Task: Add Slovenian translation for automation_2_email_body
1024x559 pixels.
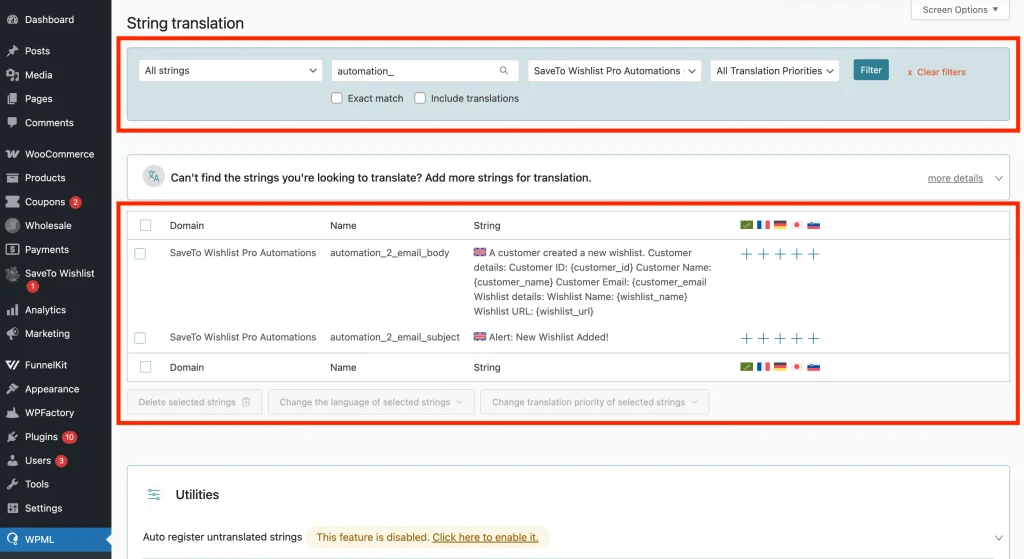Action: click(813, 254)
